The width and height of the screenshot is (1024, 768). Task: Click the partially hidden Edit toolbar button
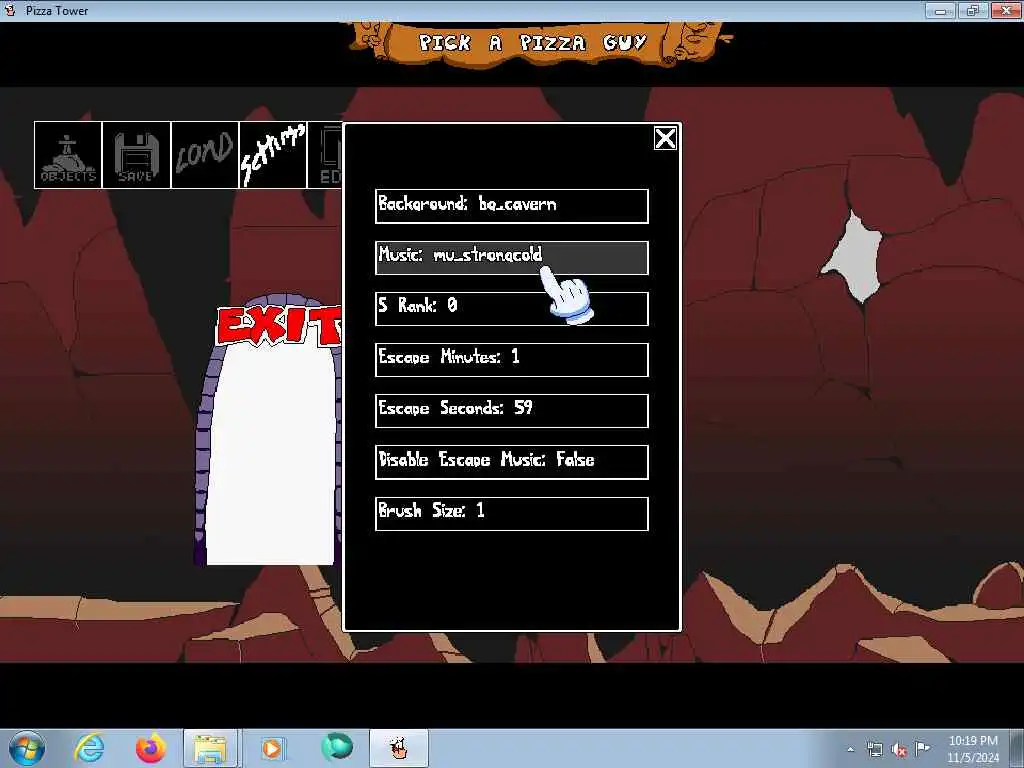click(325, 155)
